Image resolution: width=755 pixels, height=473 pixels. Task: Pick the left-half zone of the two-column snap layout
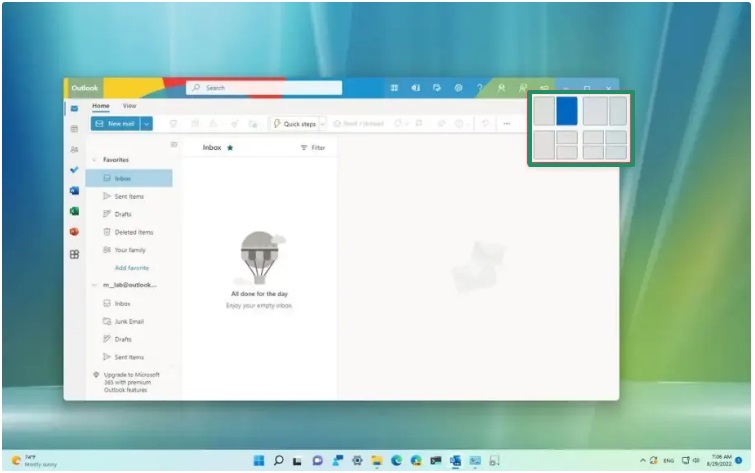click(544, 111)
